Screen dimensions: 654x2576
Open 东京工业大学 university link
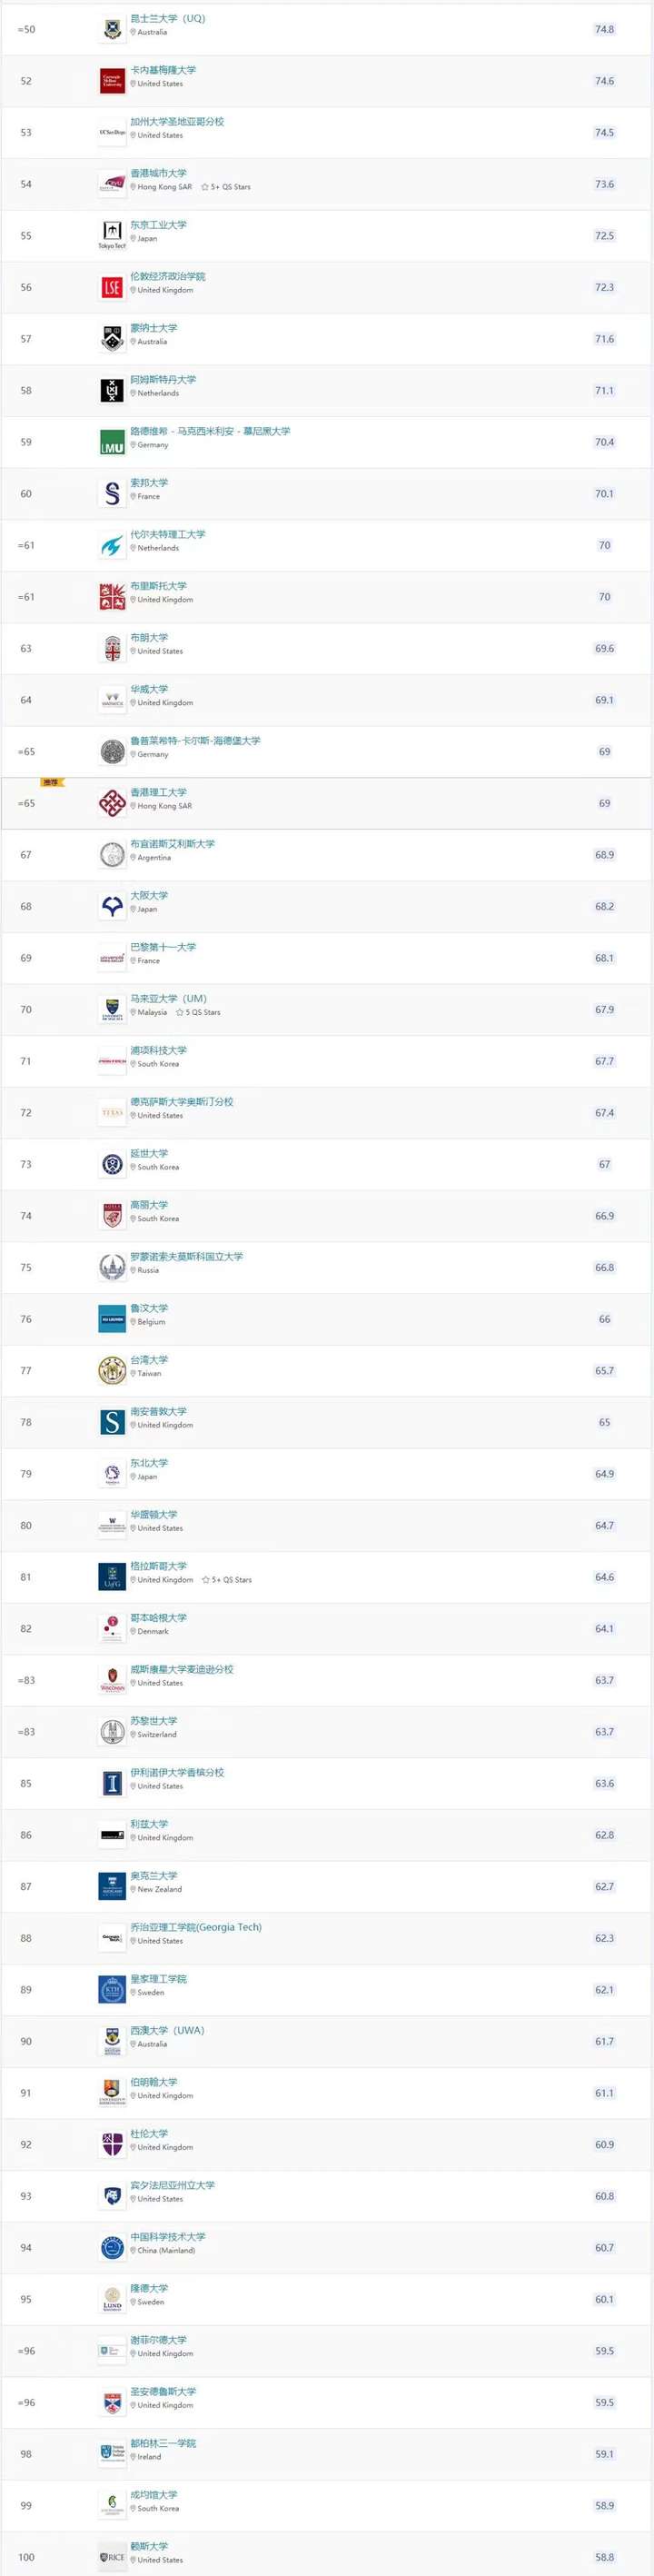158,225
